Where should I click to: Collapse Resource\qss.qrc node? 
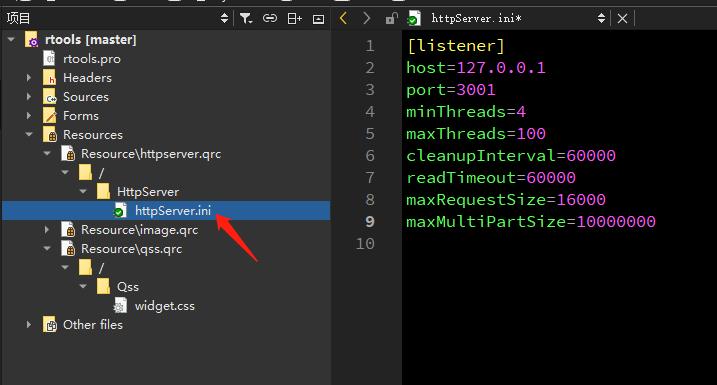point(47,249)
